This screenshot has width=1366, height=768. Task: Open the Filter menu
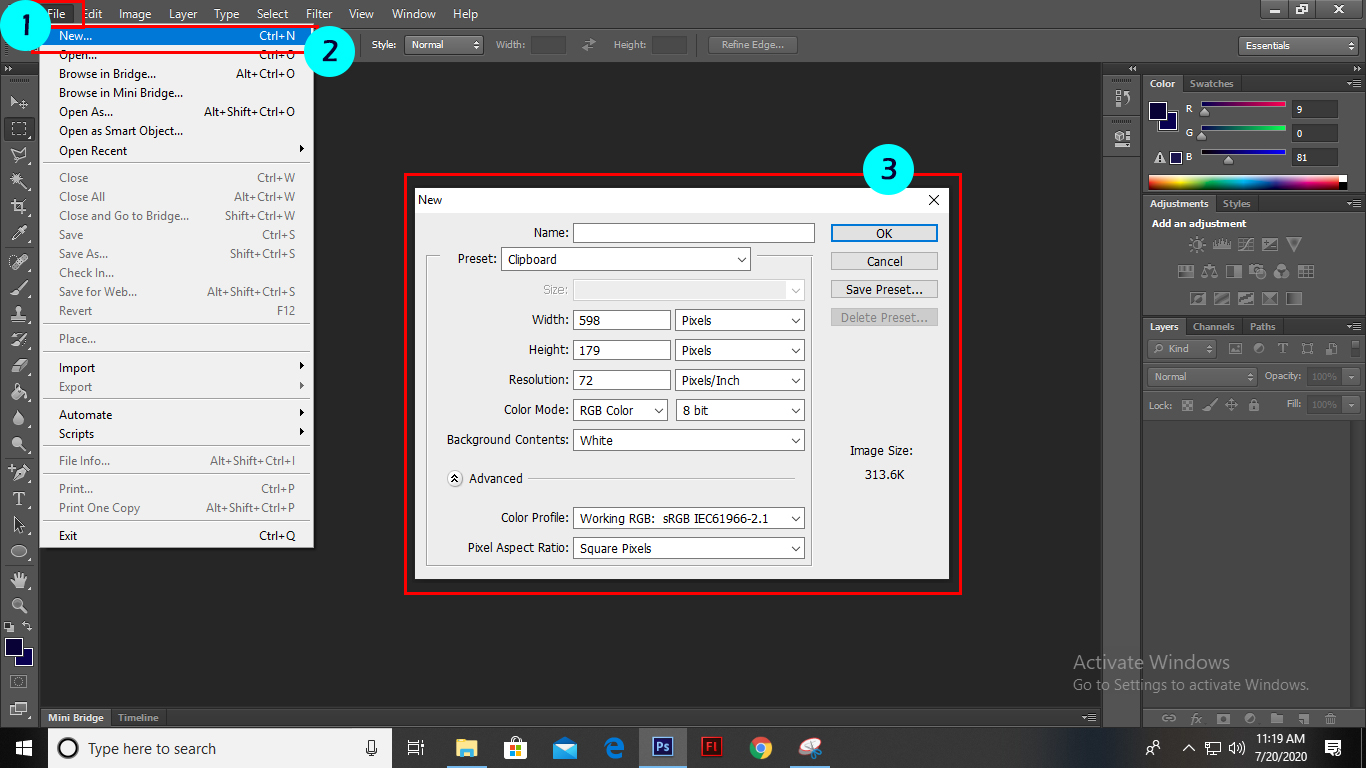coord(319,14)
